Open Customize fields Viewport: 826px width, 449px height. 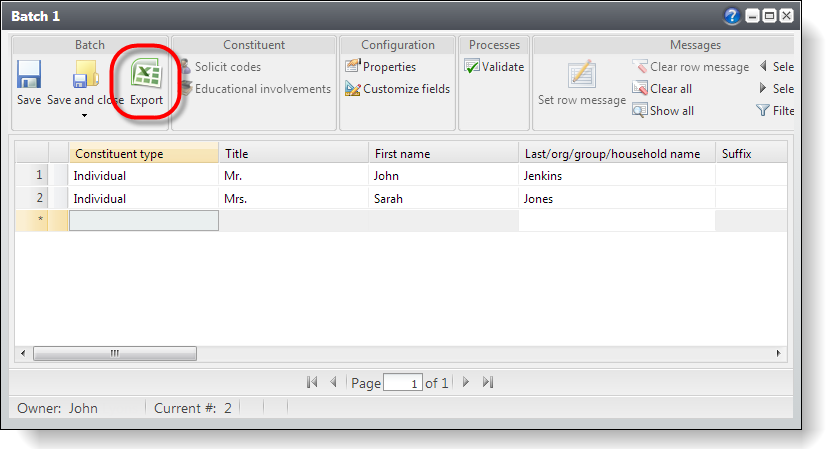[x=397, y=89]
